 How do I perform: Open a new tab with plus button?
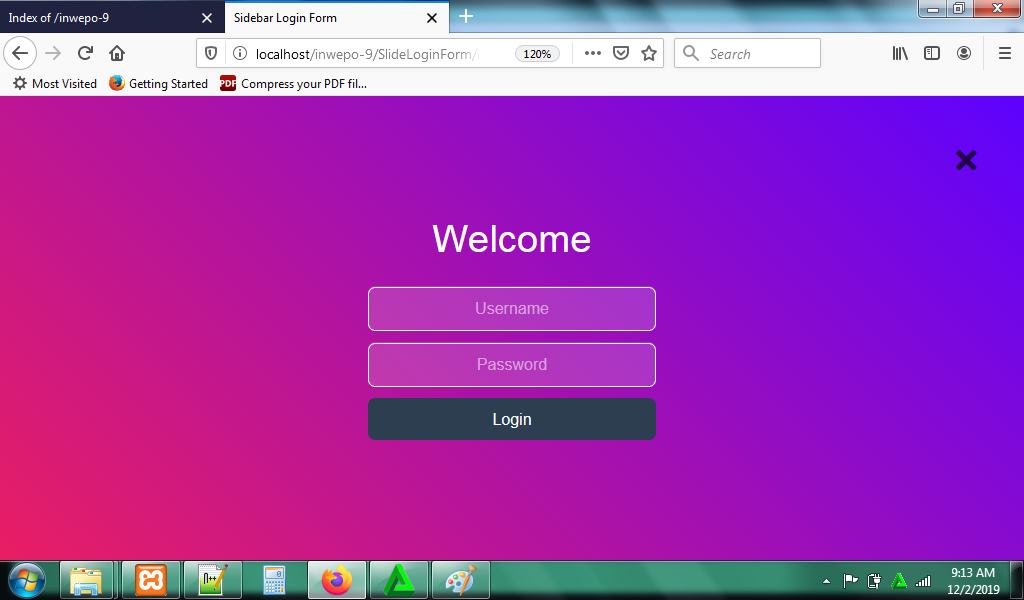coord(466,16)
